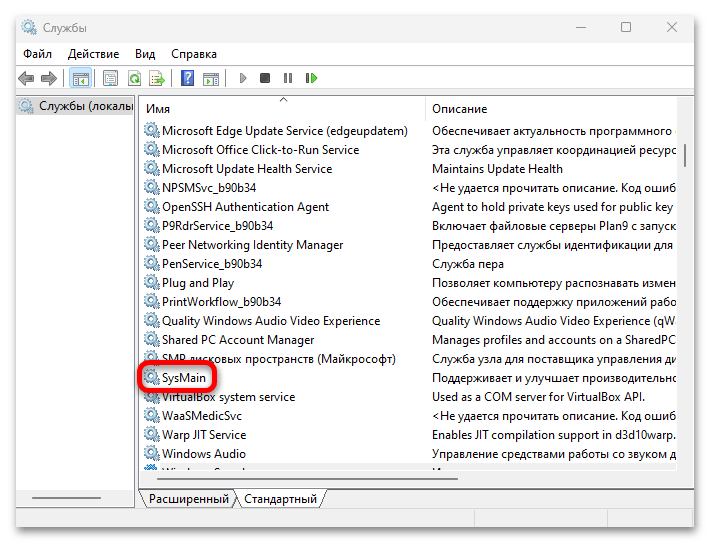Minimize the Службы window
Viewport: 710px width, 543px height.
click(581, 27)
